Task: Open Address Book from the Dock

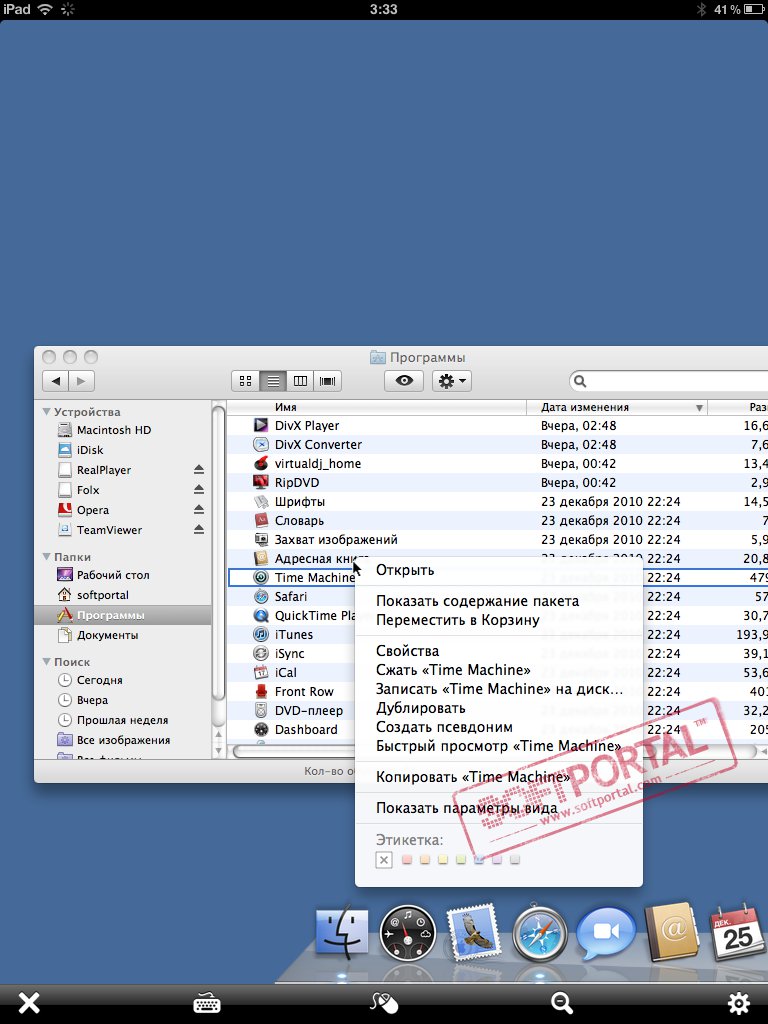Action: coord(672,931)
